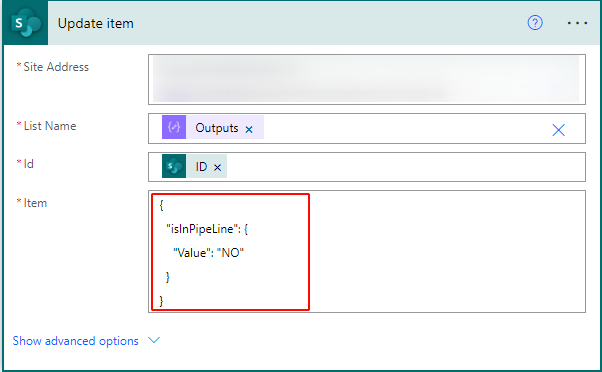602x372 pixels.
Task: Open the ellipsis menu of Update item
Action: [x=577, y=23]
